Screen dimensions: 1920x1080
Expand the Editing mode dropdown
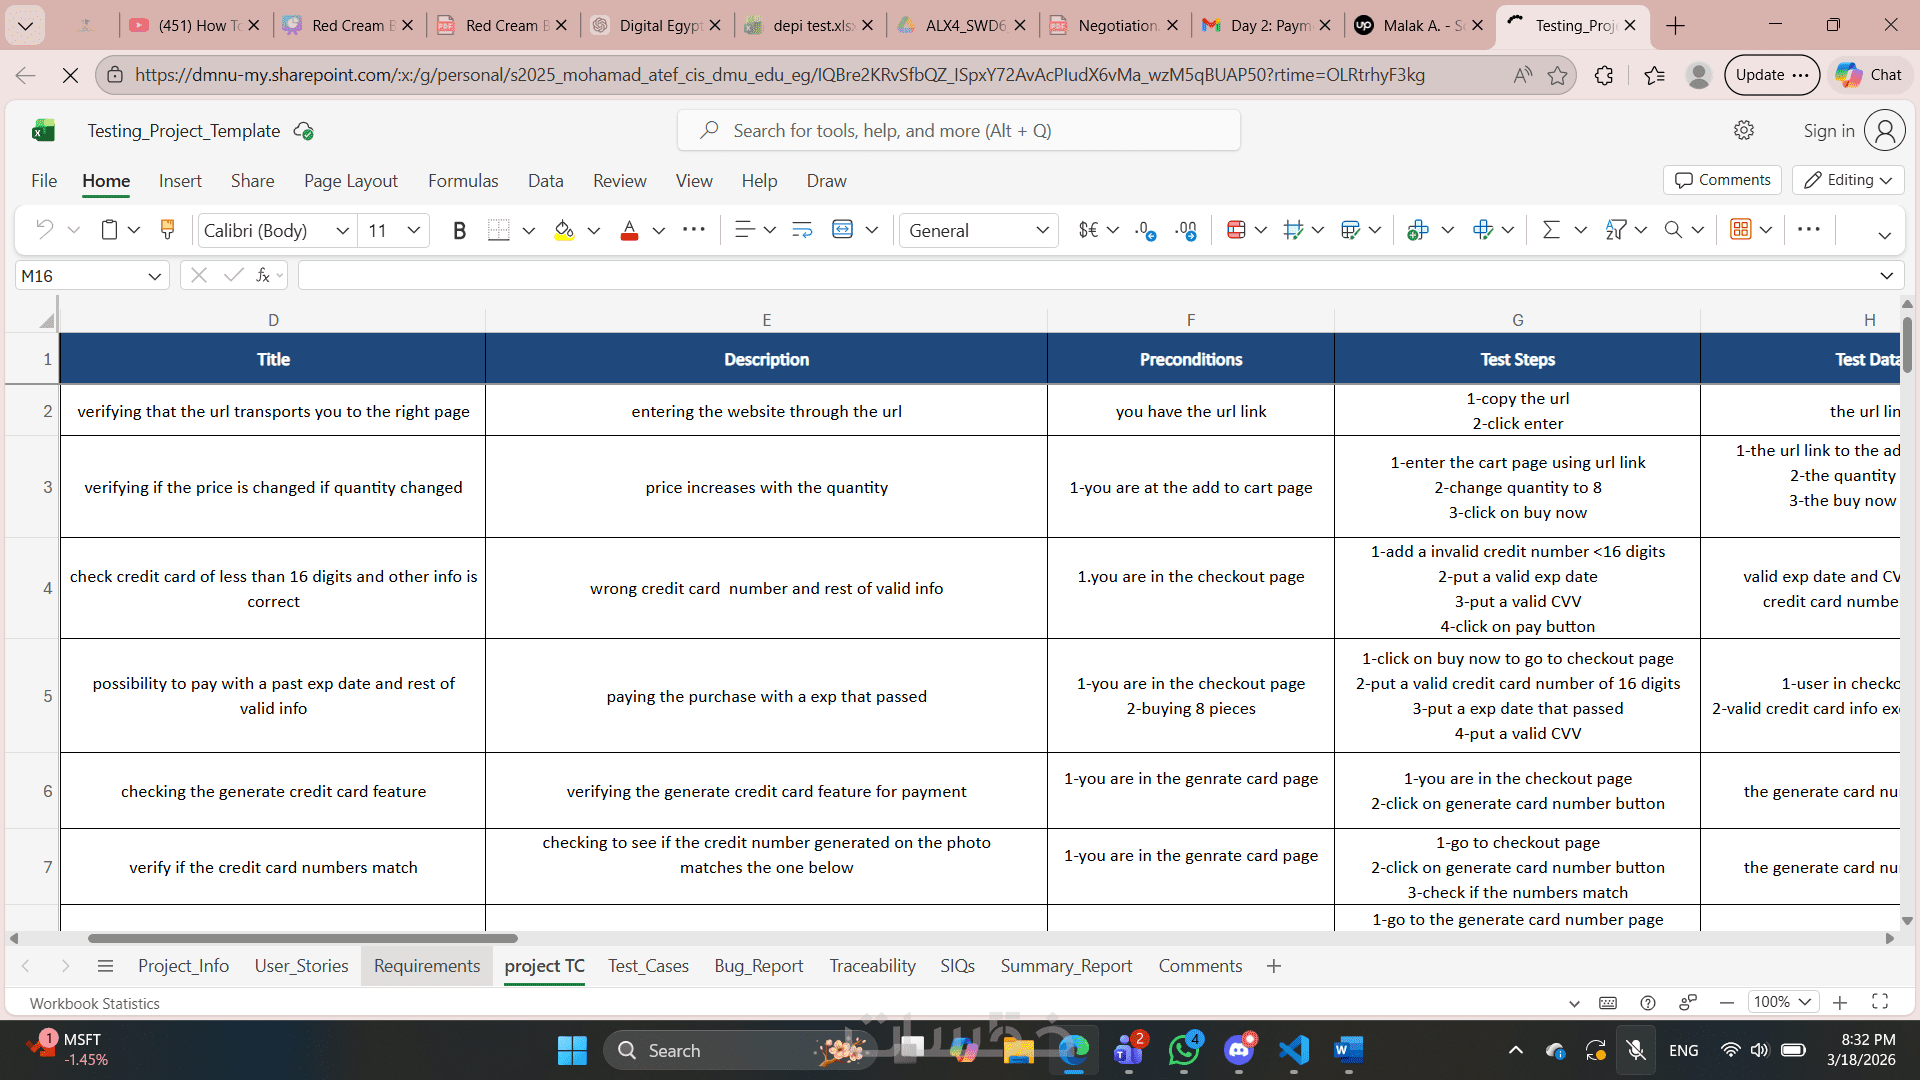1849,180
